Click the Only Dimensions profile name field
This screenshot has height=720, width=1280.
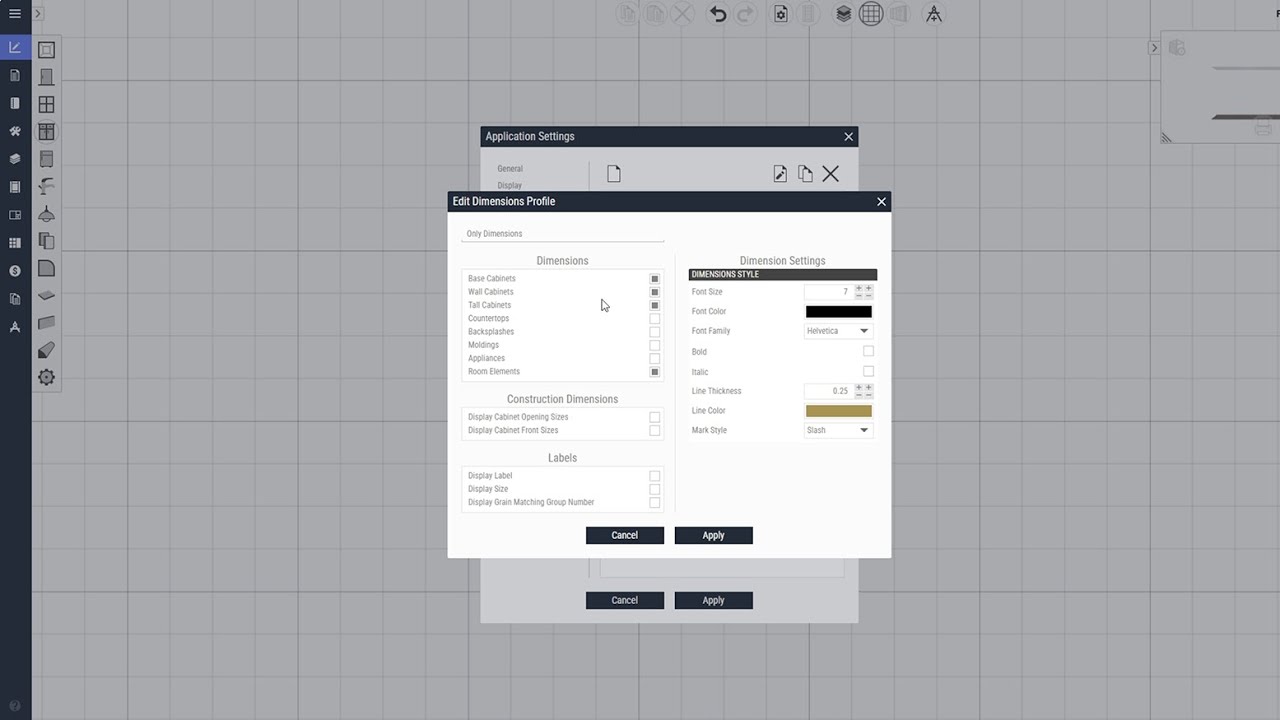[x=563, y=234]
